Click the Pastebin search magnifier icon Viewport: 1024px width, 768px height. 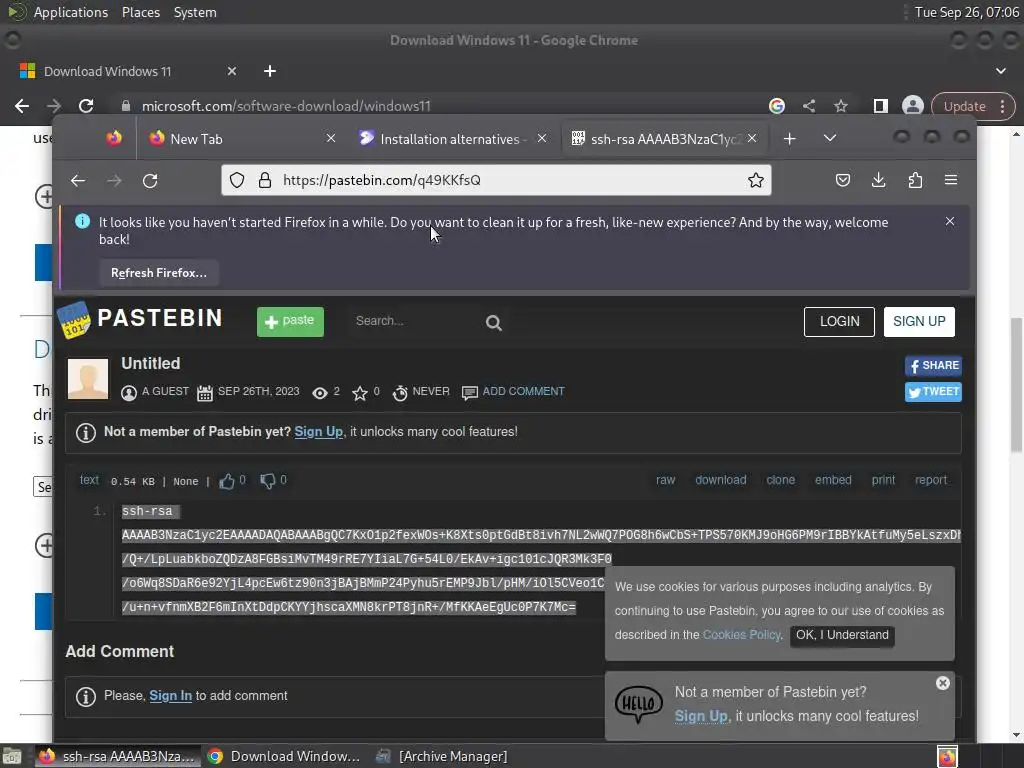494,323
